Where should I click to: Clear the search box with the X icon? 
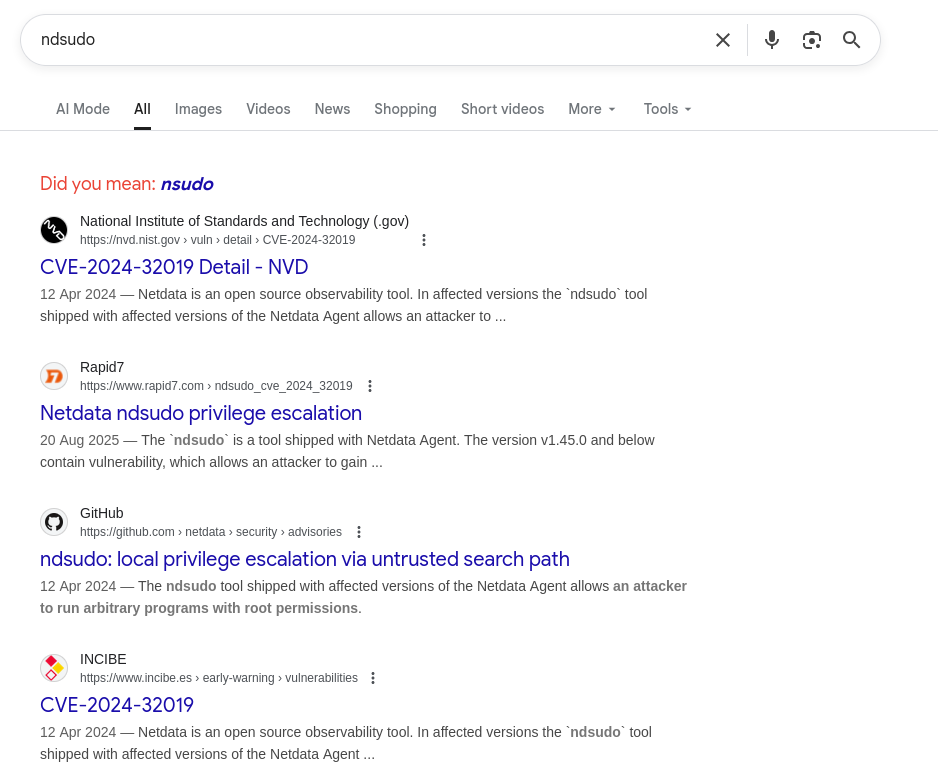point(723,40)
